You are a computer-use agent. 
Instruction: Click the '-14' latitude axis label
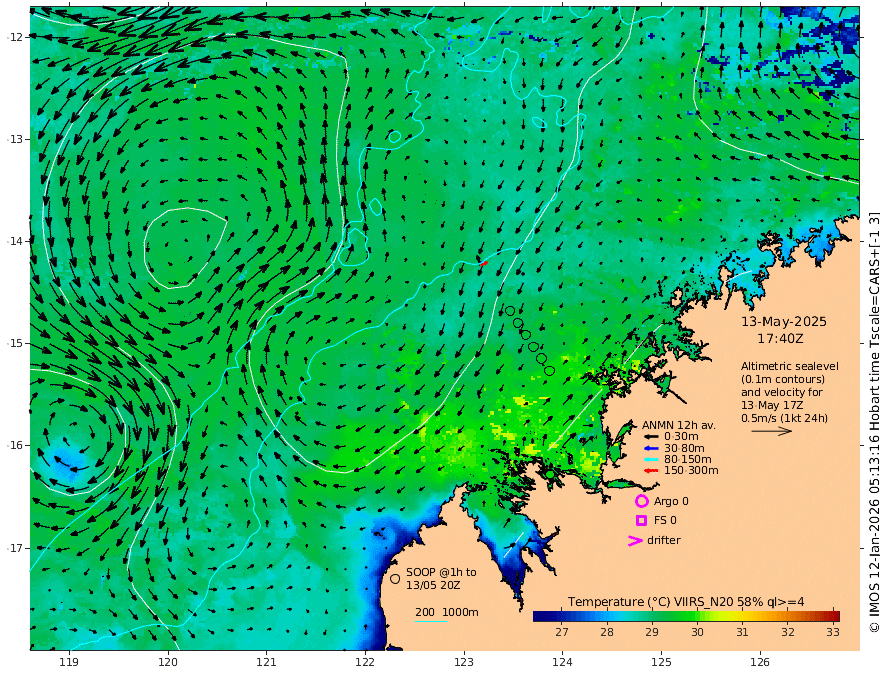[15, 241]
